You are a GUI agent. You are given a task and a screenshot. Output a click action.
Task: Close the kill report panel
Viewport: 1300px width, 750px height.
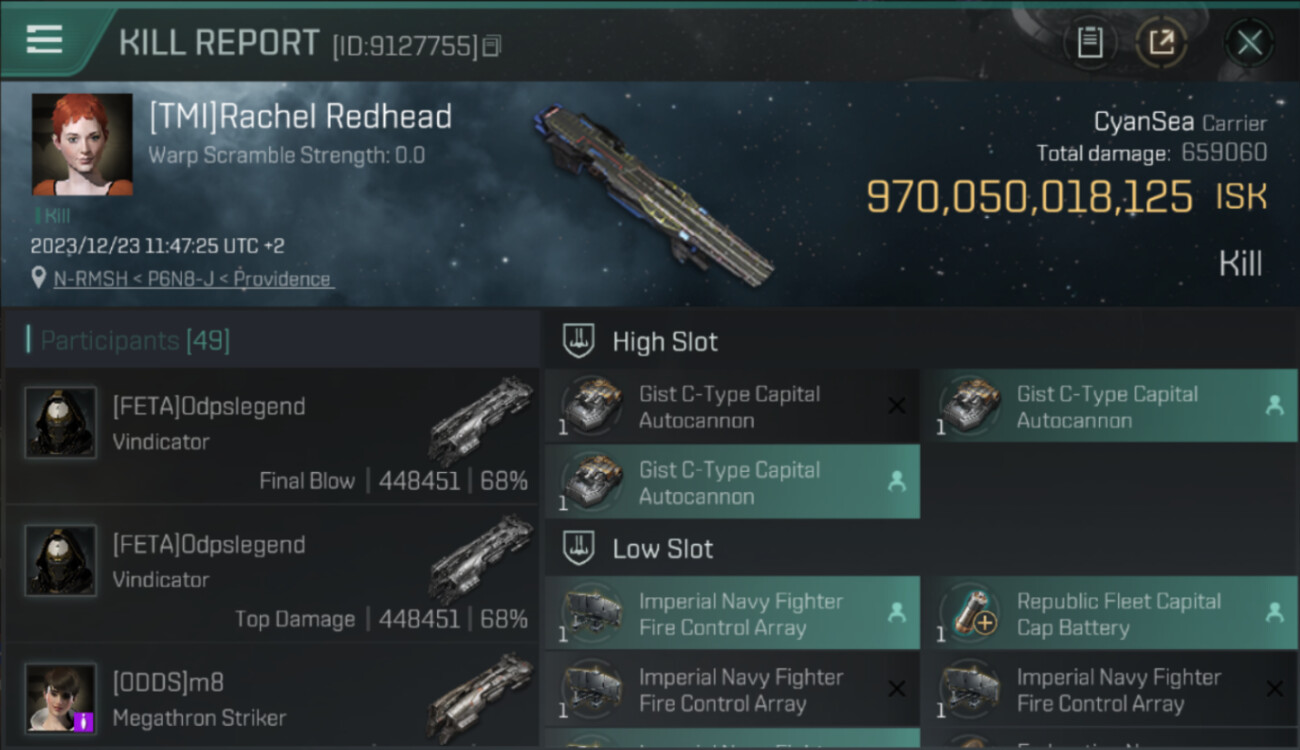[1249, 43]
